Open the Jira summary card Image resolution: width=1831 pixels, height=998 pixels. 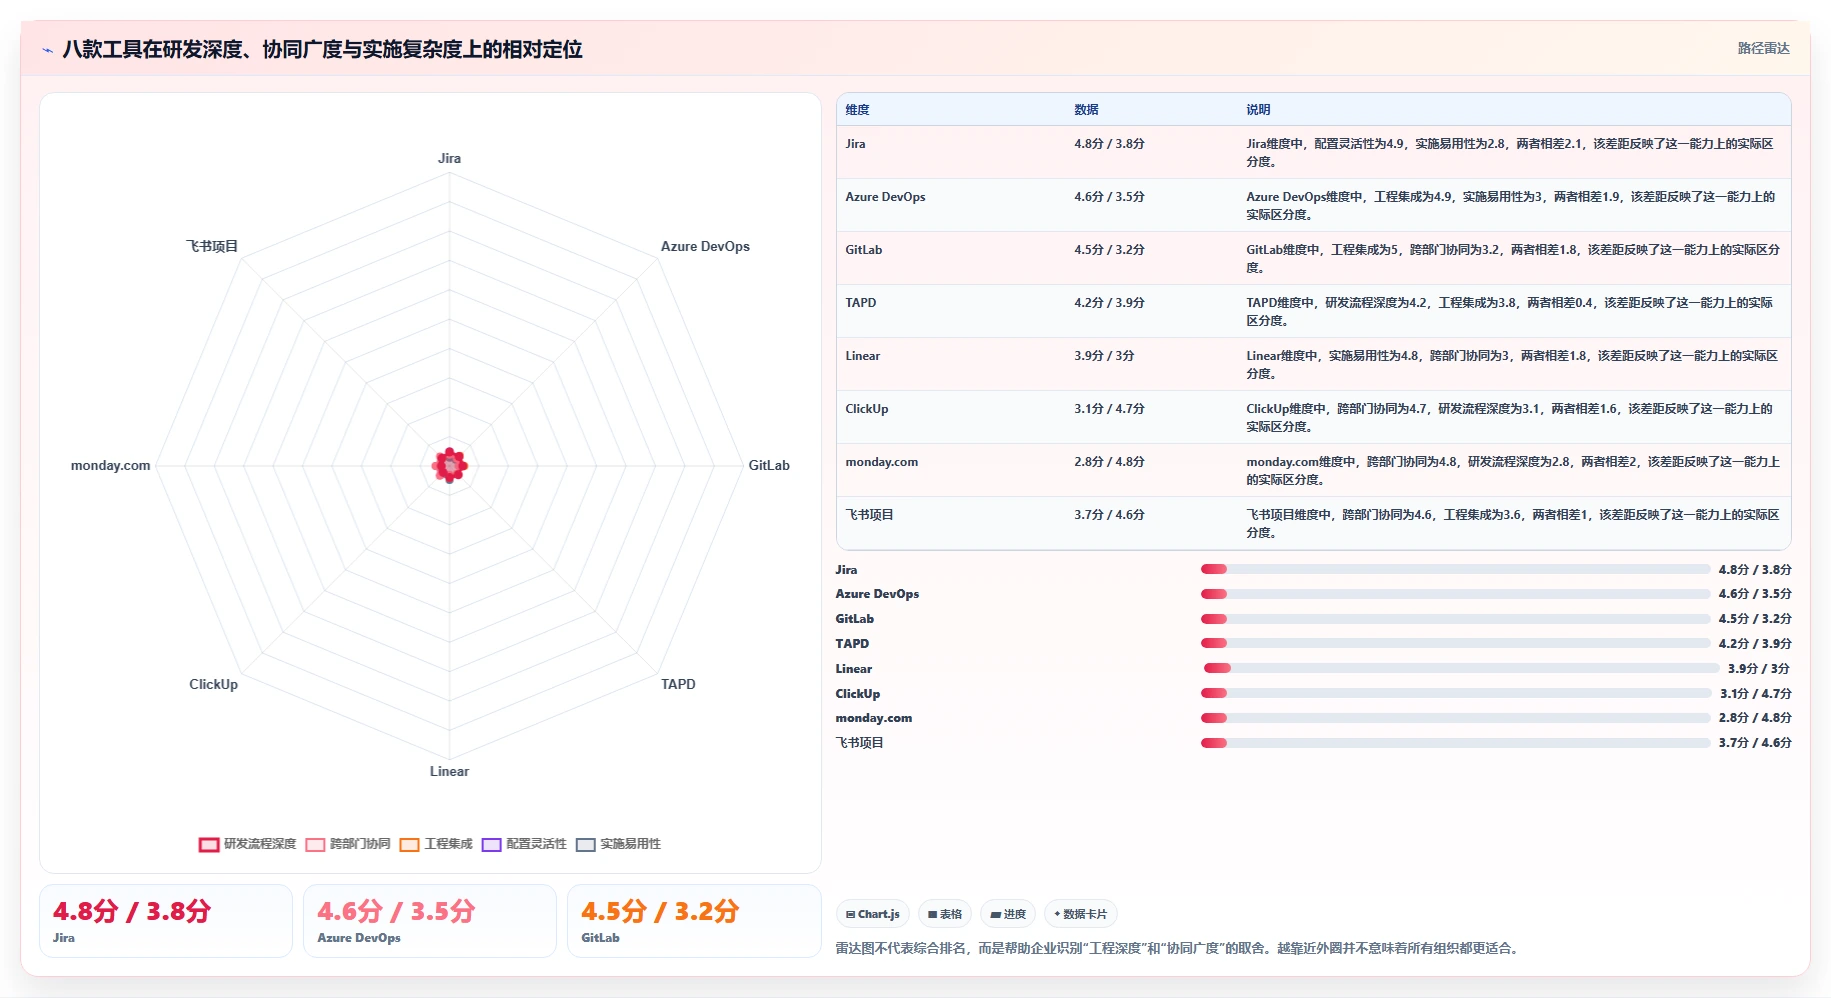(x=166, y=921)
